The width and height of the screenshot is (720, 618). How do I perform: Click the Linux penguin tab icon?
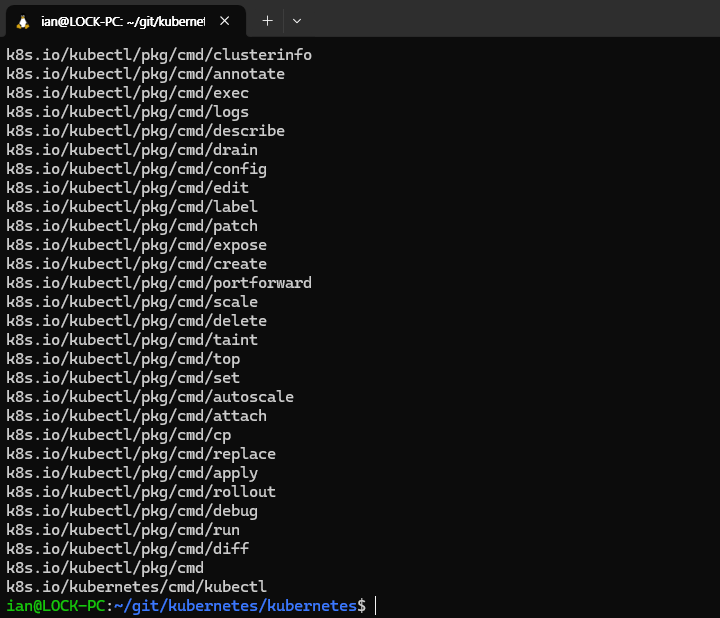click(x=22, y=22)
